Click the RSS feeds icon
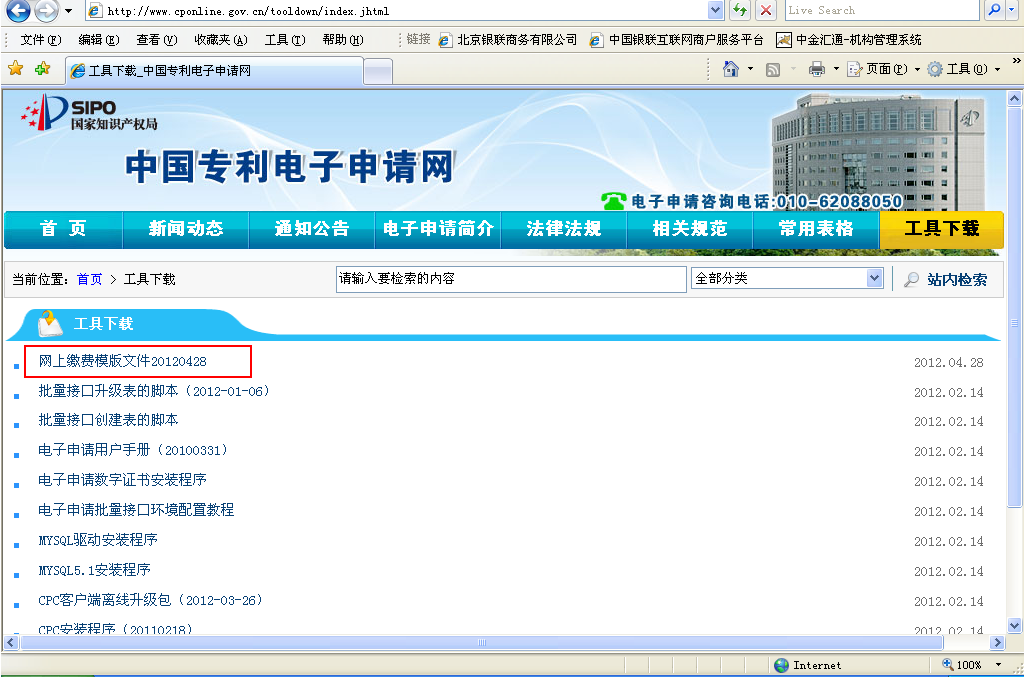Screen dimensions: 1024x677 (x=773, y=69)
